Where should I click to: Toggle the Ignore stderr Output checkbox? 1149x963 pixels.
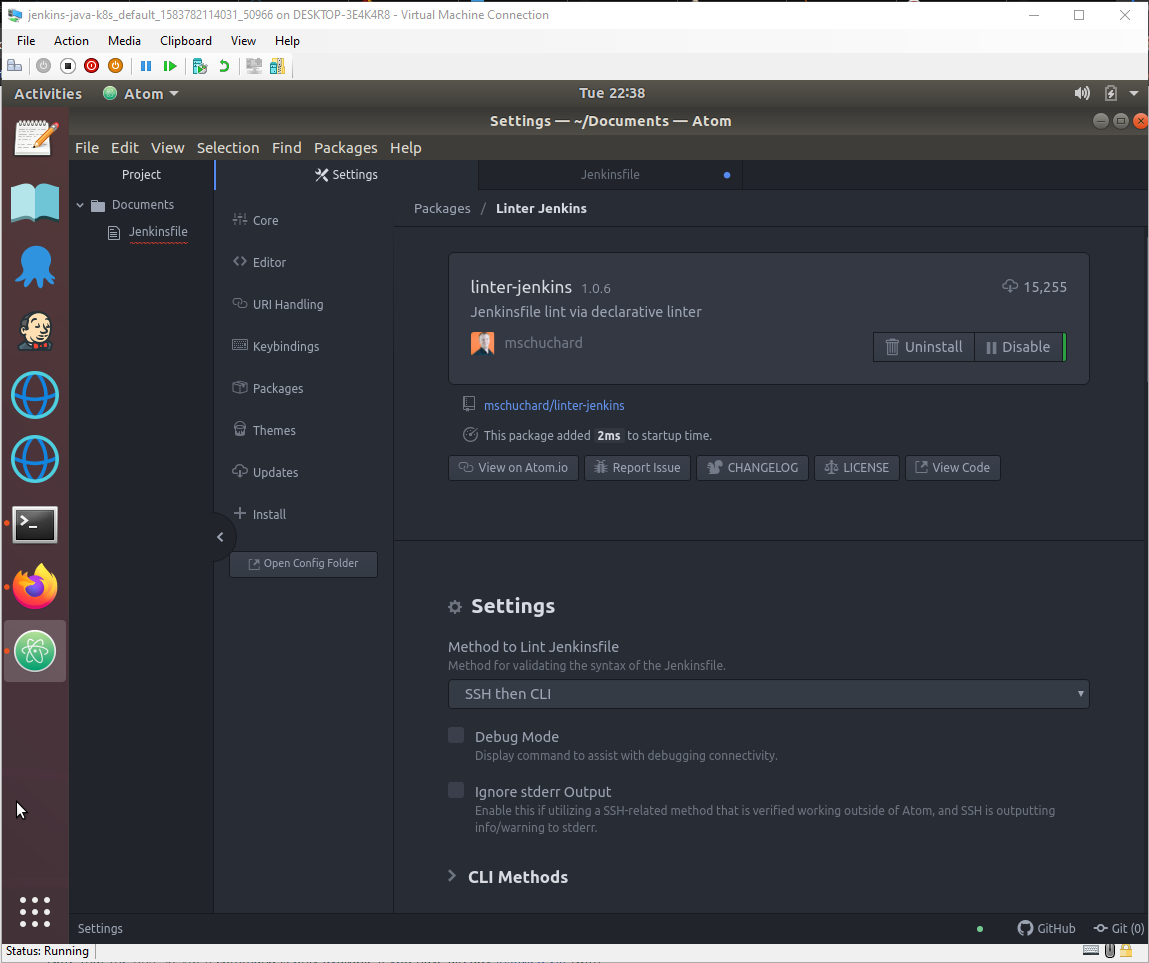coord(456,791)
